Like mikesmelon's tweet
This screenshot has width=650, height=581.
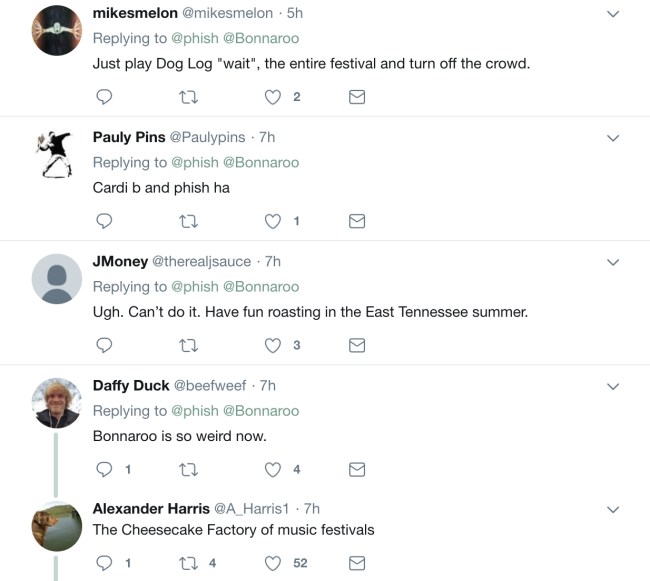[273, 97]
